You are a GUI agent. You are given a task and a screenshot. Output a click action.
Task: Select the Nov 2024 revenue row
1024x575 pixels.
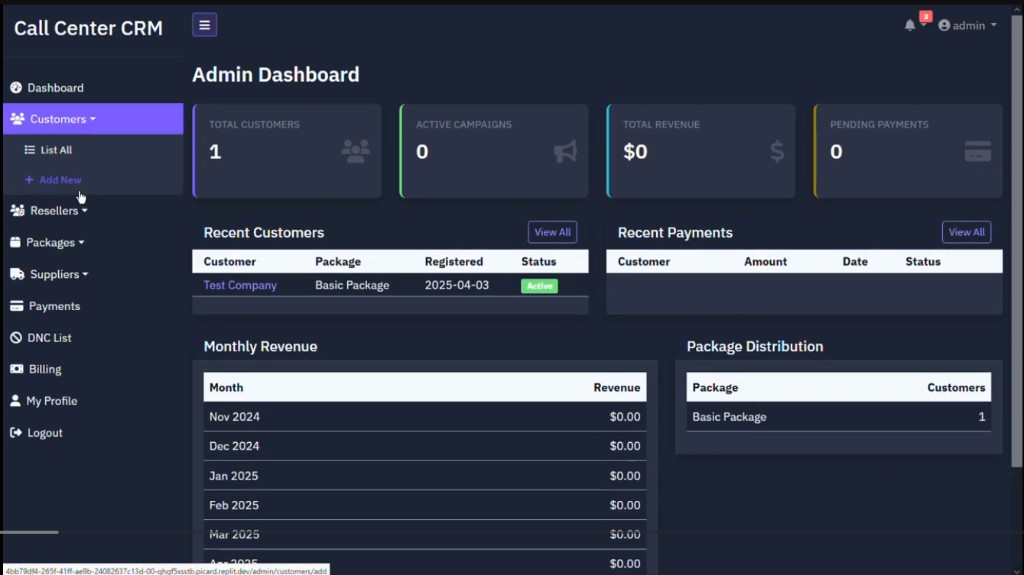tap(424, 416)
